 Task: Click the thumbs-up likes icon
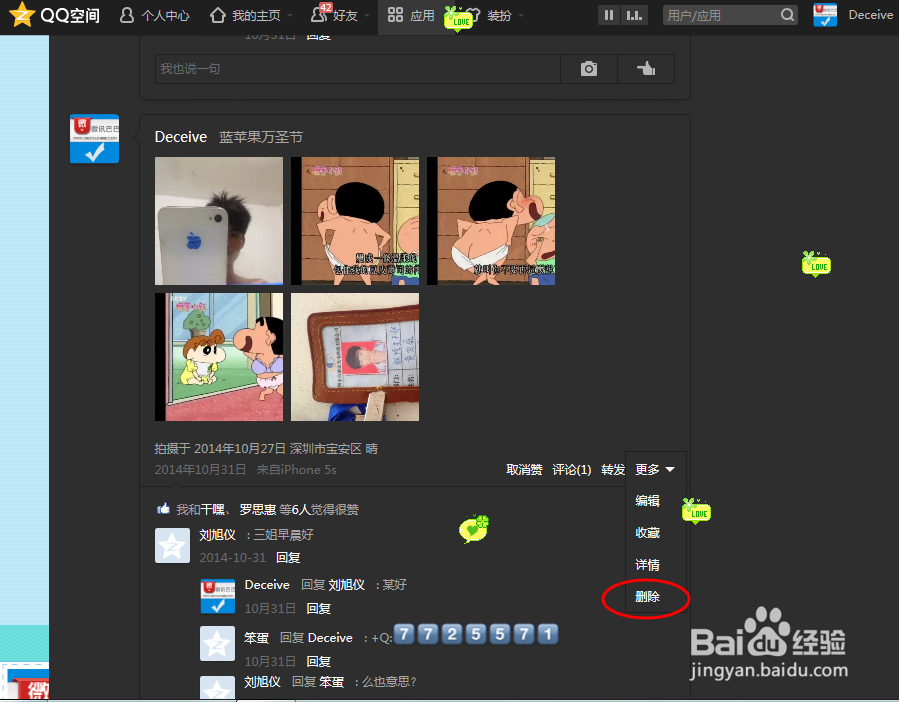[x=163, y=509]
